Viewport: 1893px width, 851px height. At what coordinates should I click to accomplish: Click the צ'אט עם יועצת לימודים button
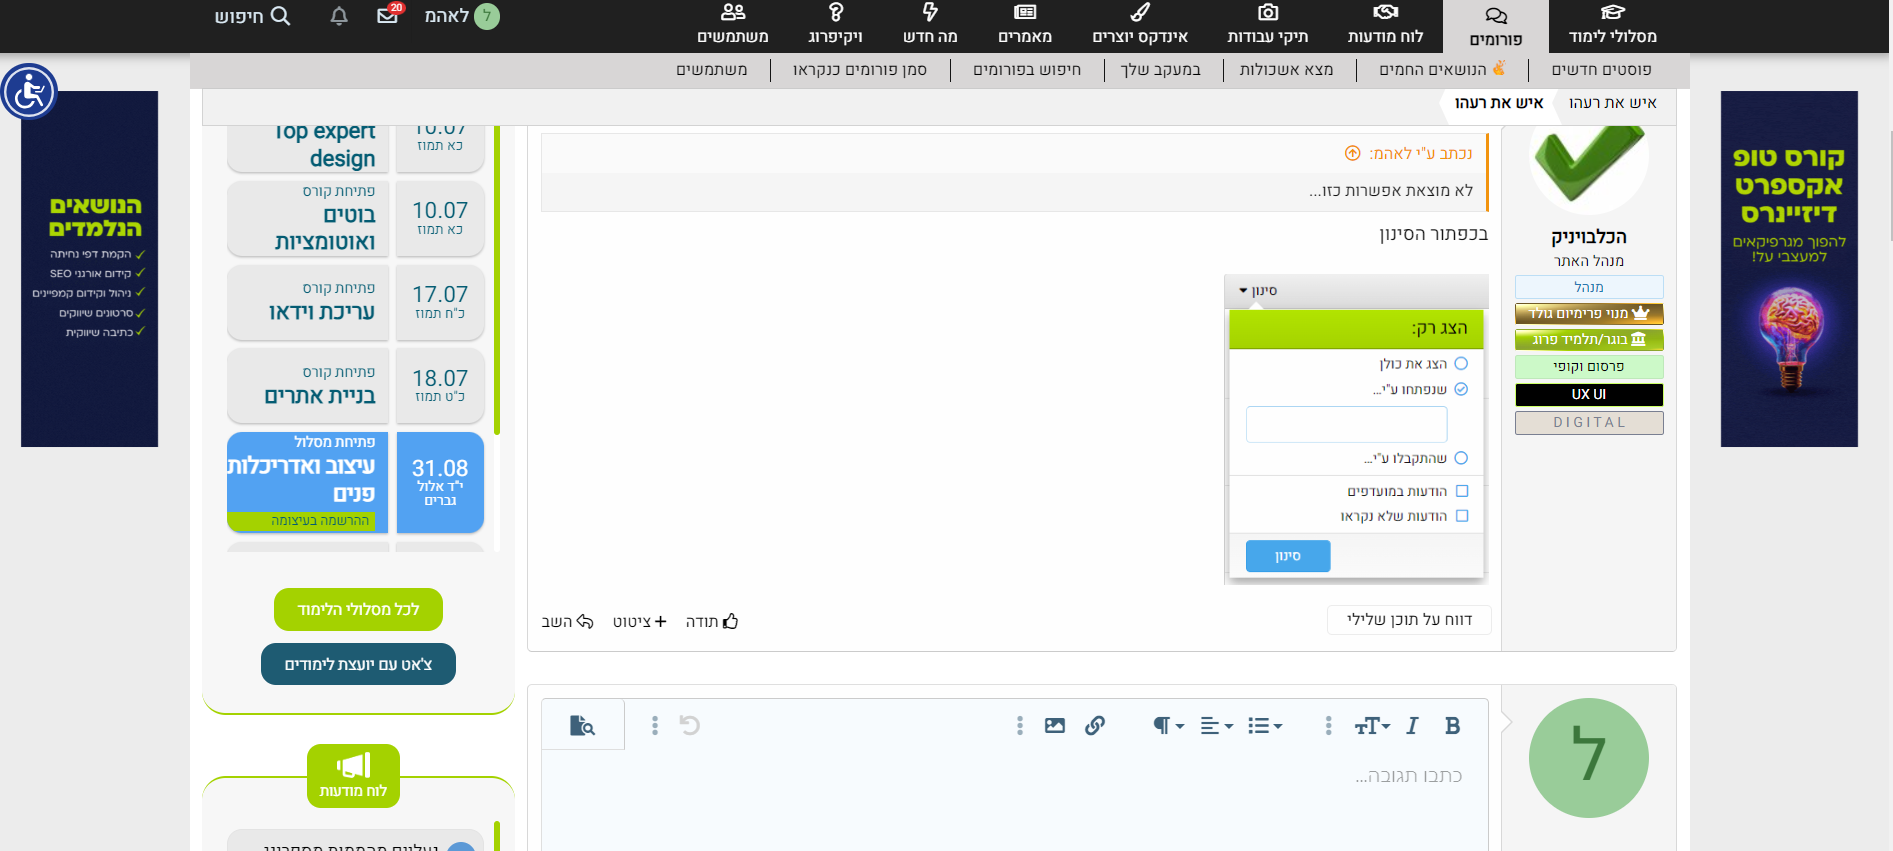pyautogui.click(x=358, y=664)
